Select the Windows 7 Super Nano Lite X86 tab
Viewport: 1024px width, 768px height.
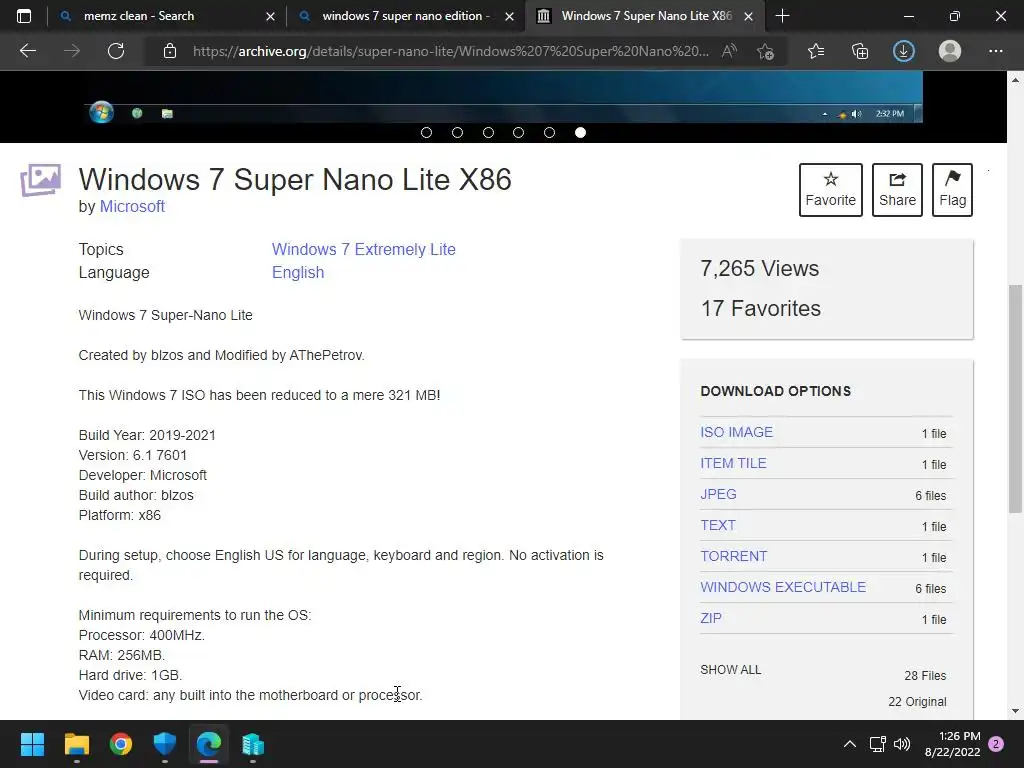coord(645,16)
